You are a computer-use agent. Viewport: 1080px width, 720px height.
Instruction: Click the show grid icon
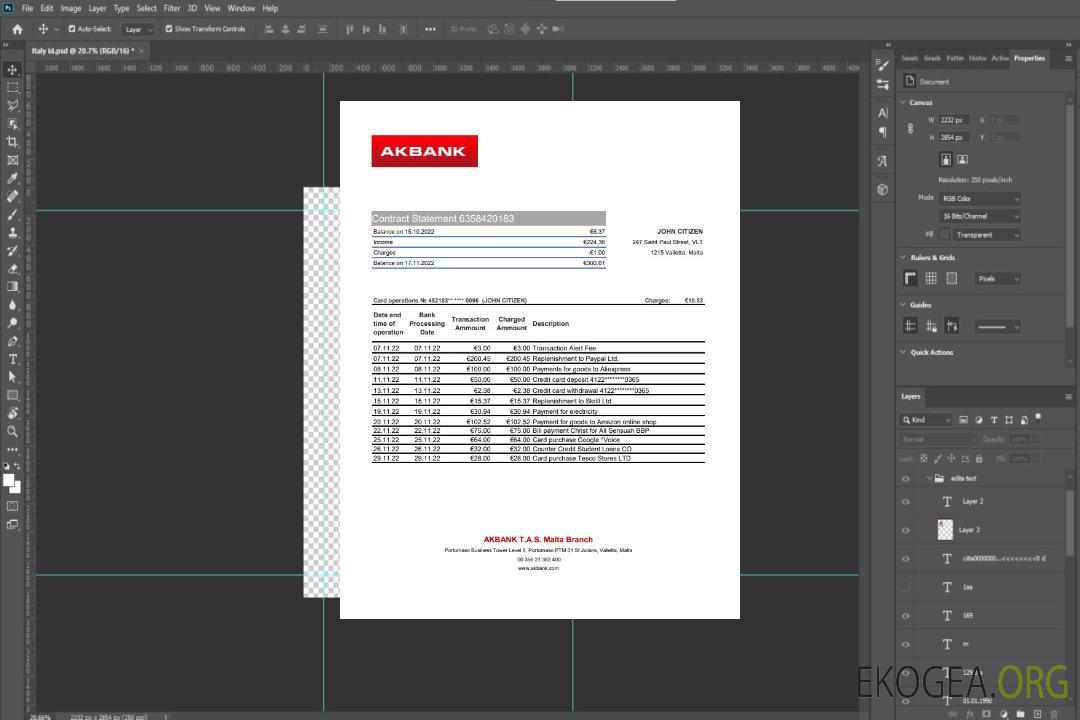click(x=931, y=278)
